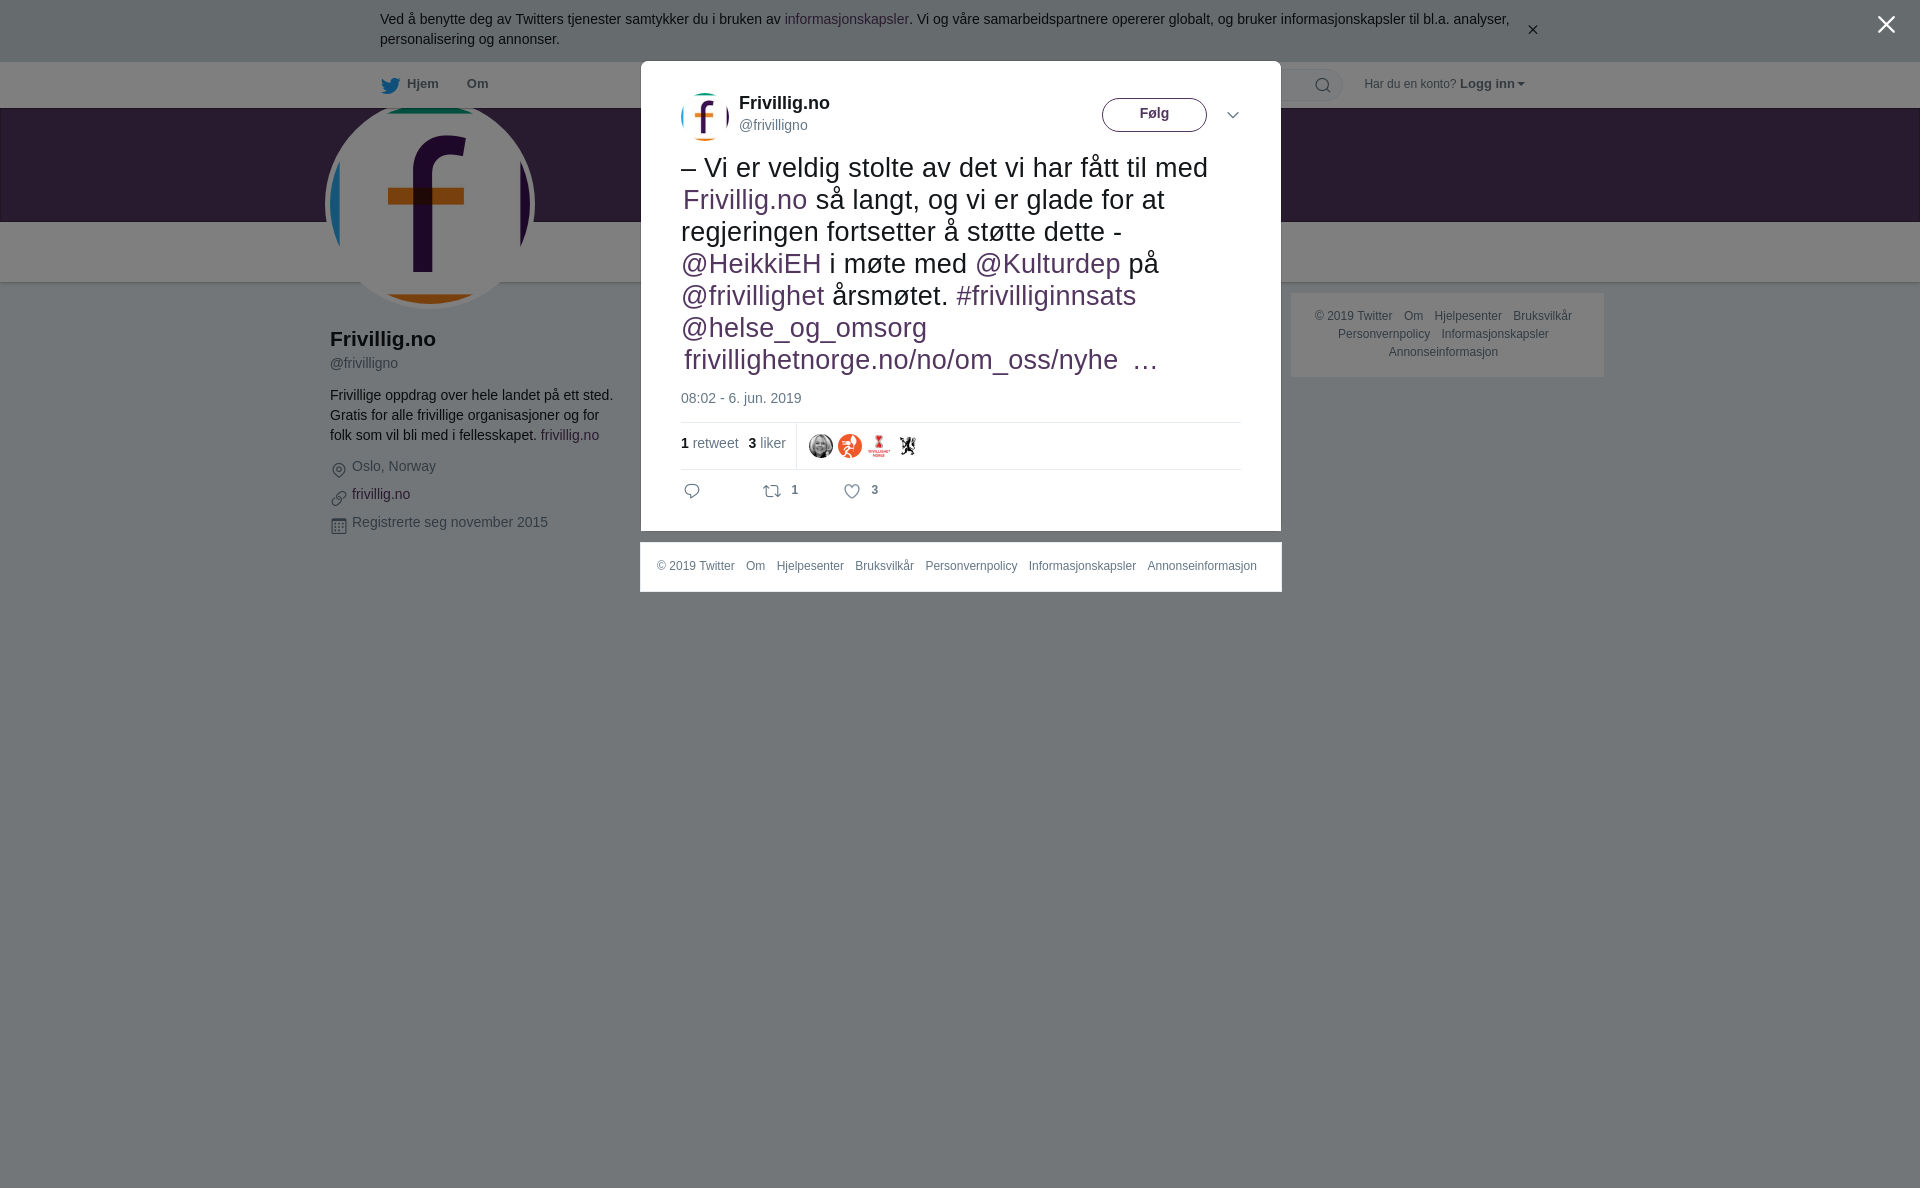Expand the Logg inn dropdown
This screenshot has width=1920, height=1188.
coord(1492,84)
